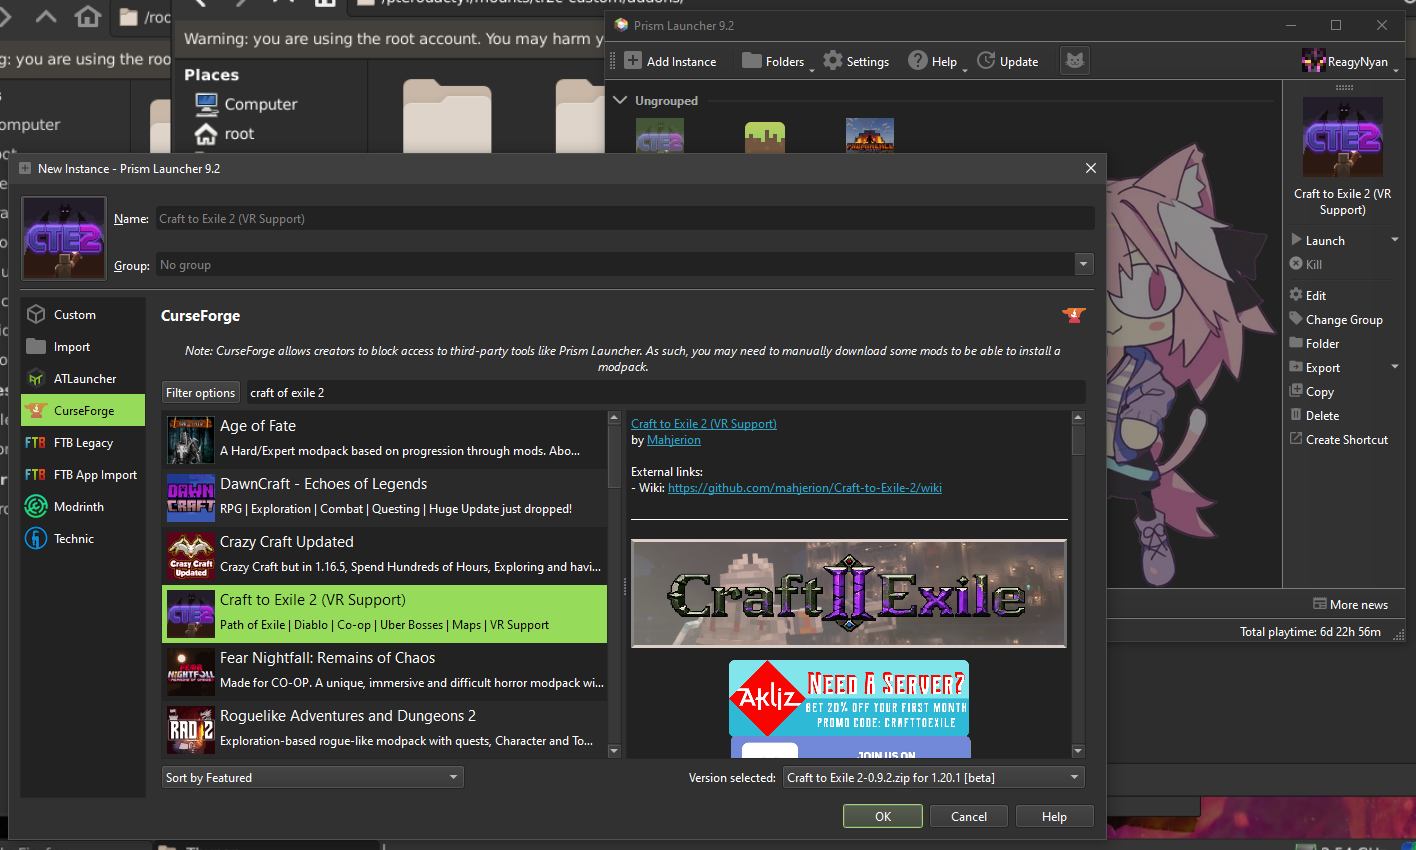Click More news in status bar
The image size is (1416, 850).
1350,604
